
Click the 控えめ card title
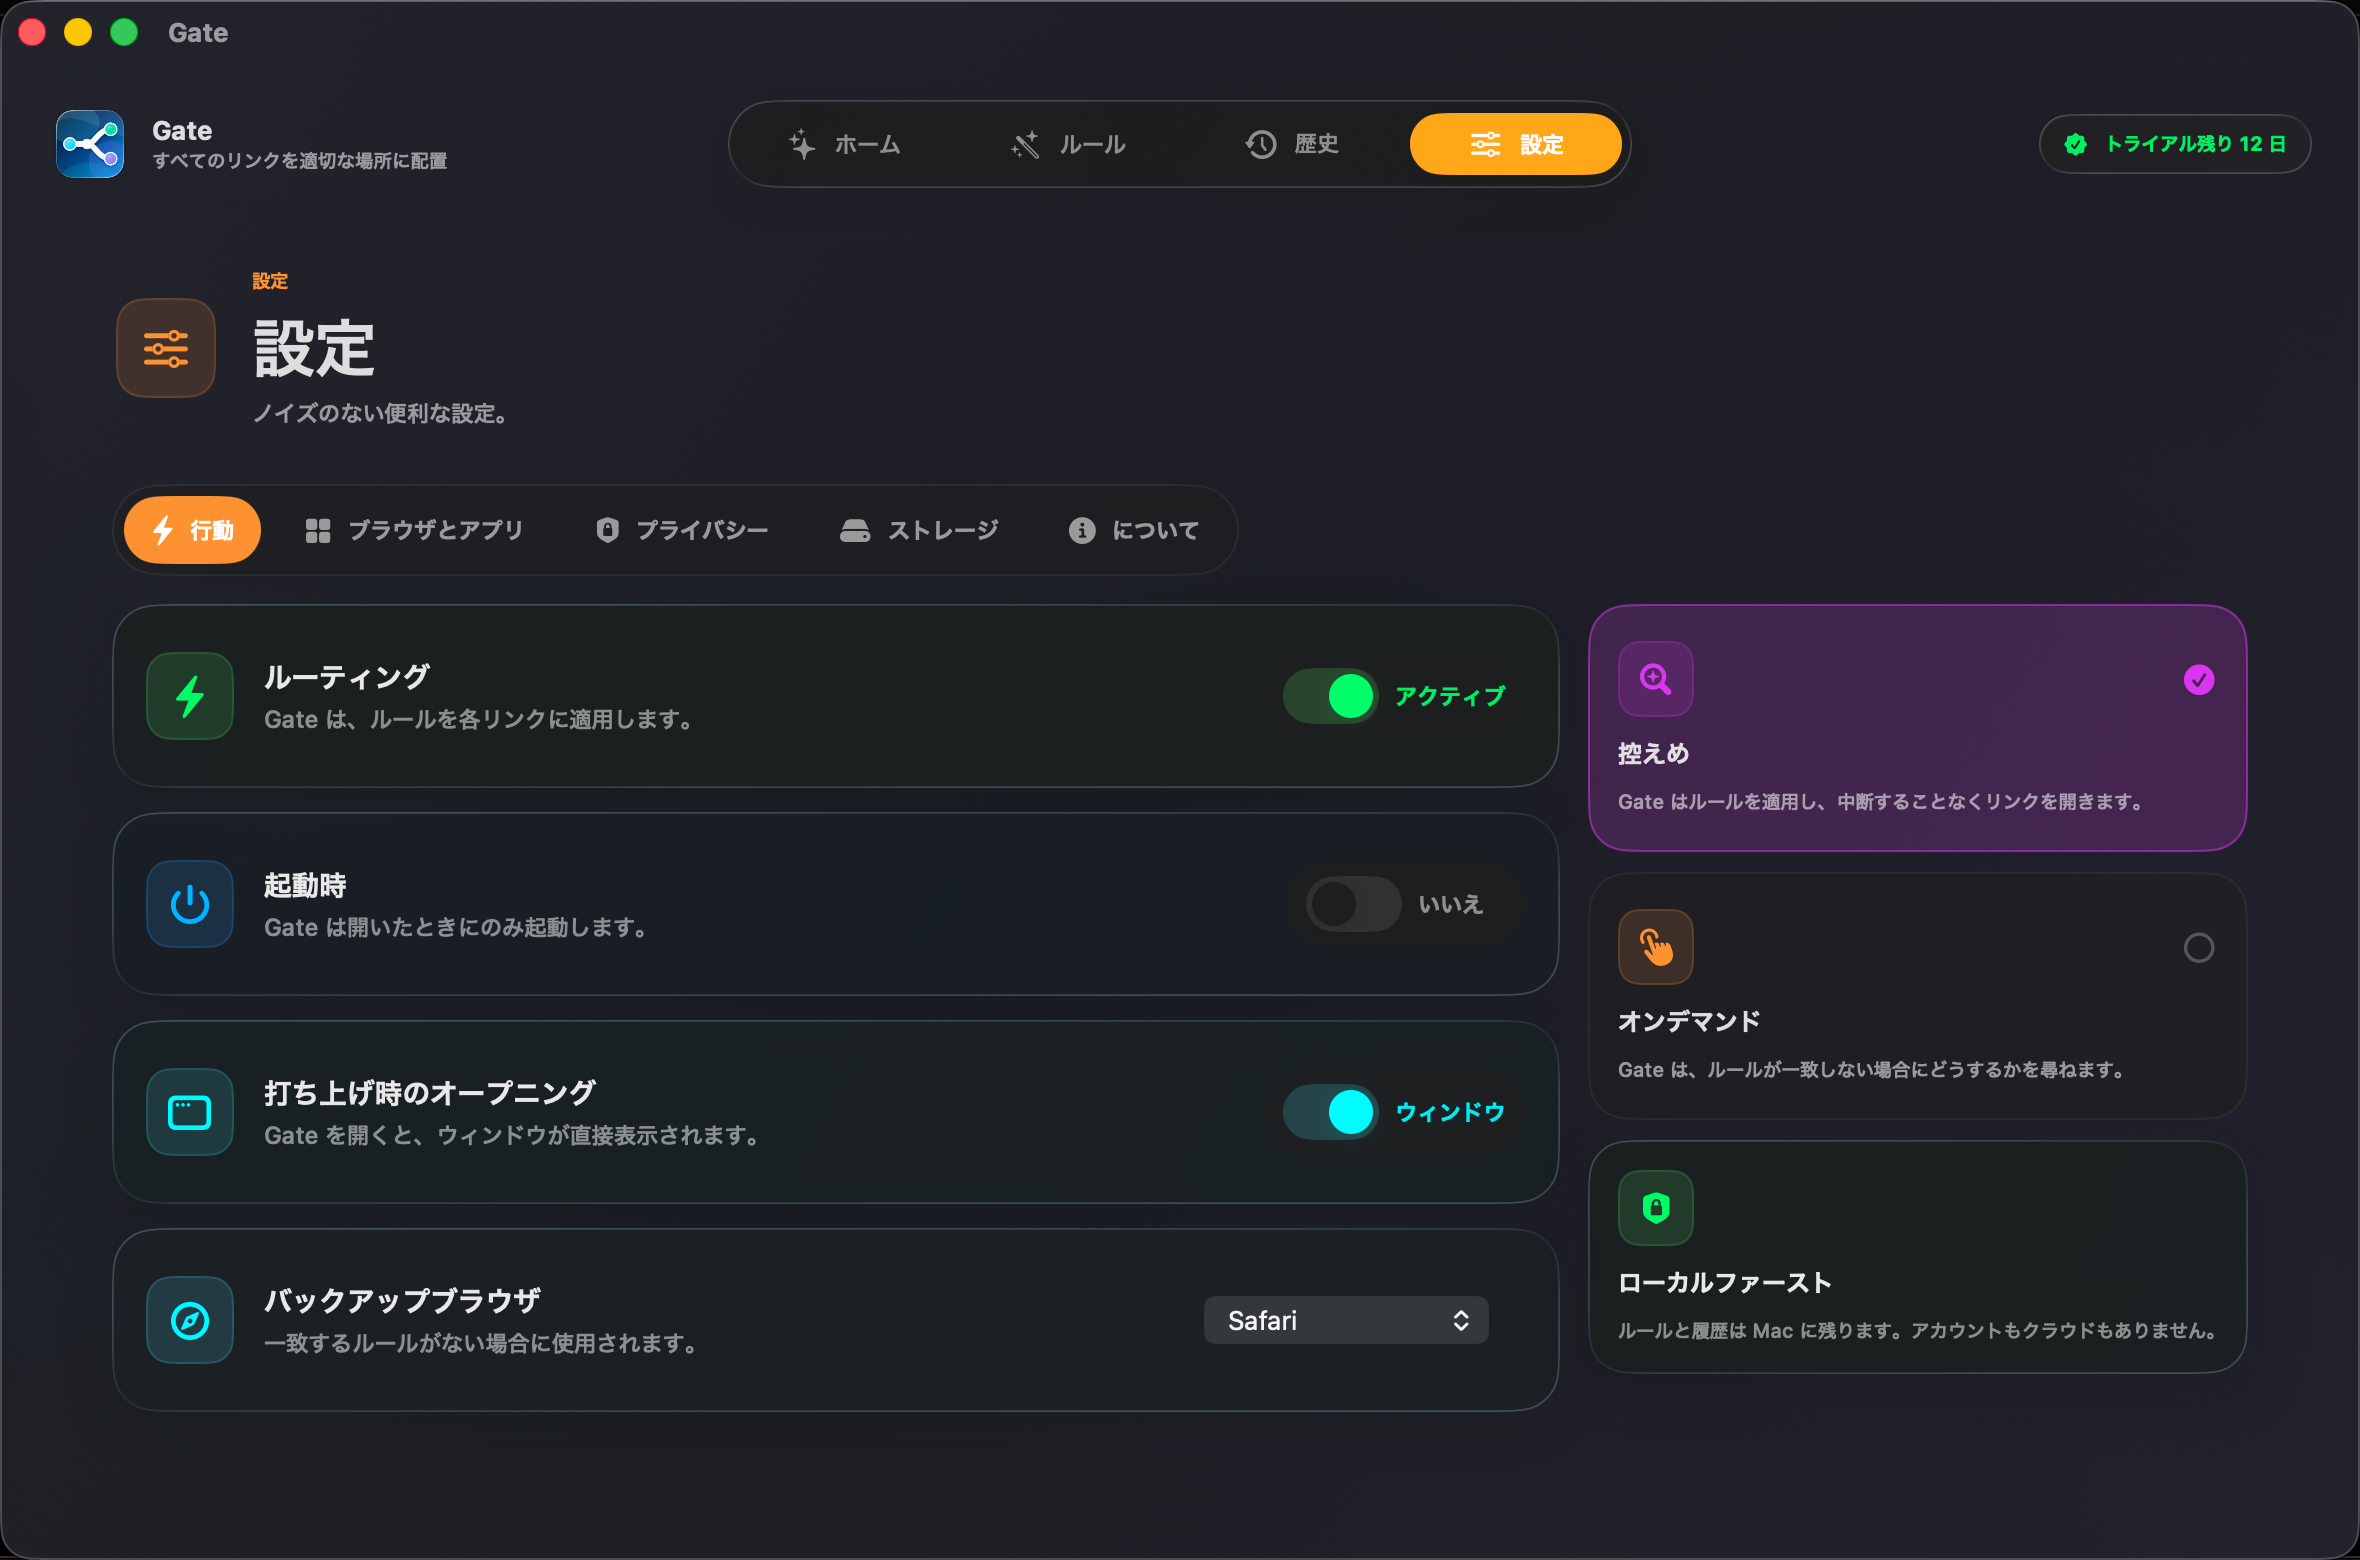(1654, 754)
